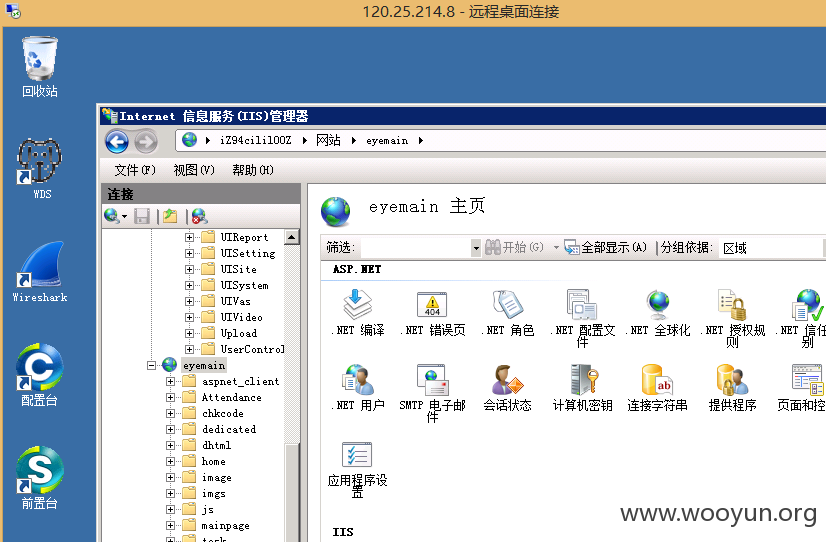Expand the dedicated folder node

170,429
